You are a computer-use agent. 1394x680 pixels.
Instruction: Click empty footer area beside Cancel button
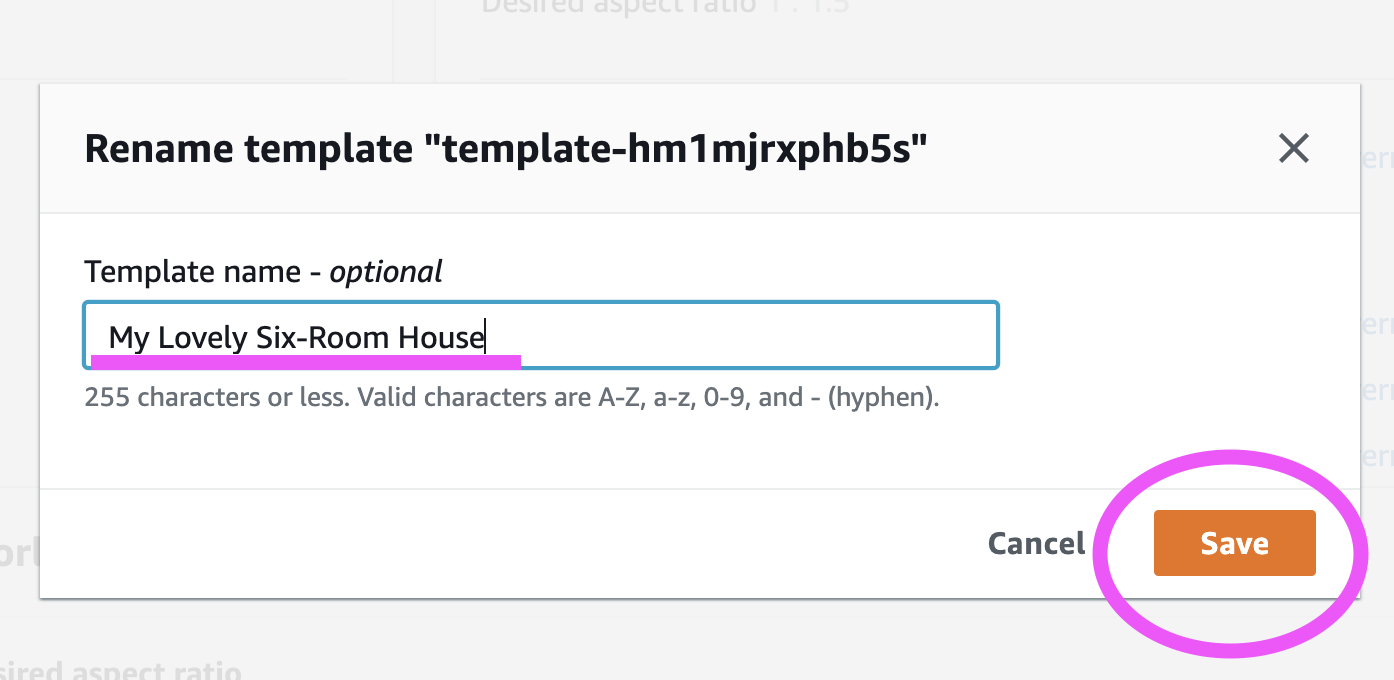click(x=500, y=543)
